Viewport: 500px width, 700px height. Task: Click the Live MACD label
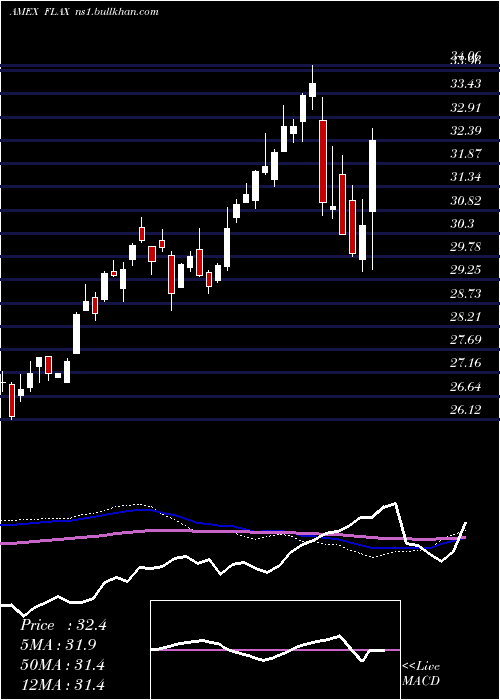(421, 674)
